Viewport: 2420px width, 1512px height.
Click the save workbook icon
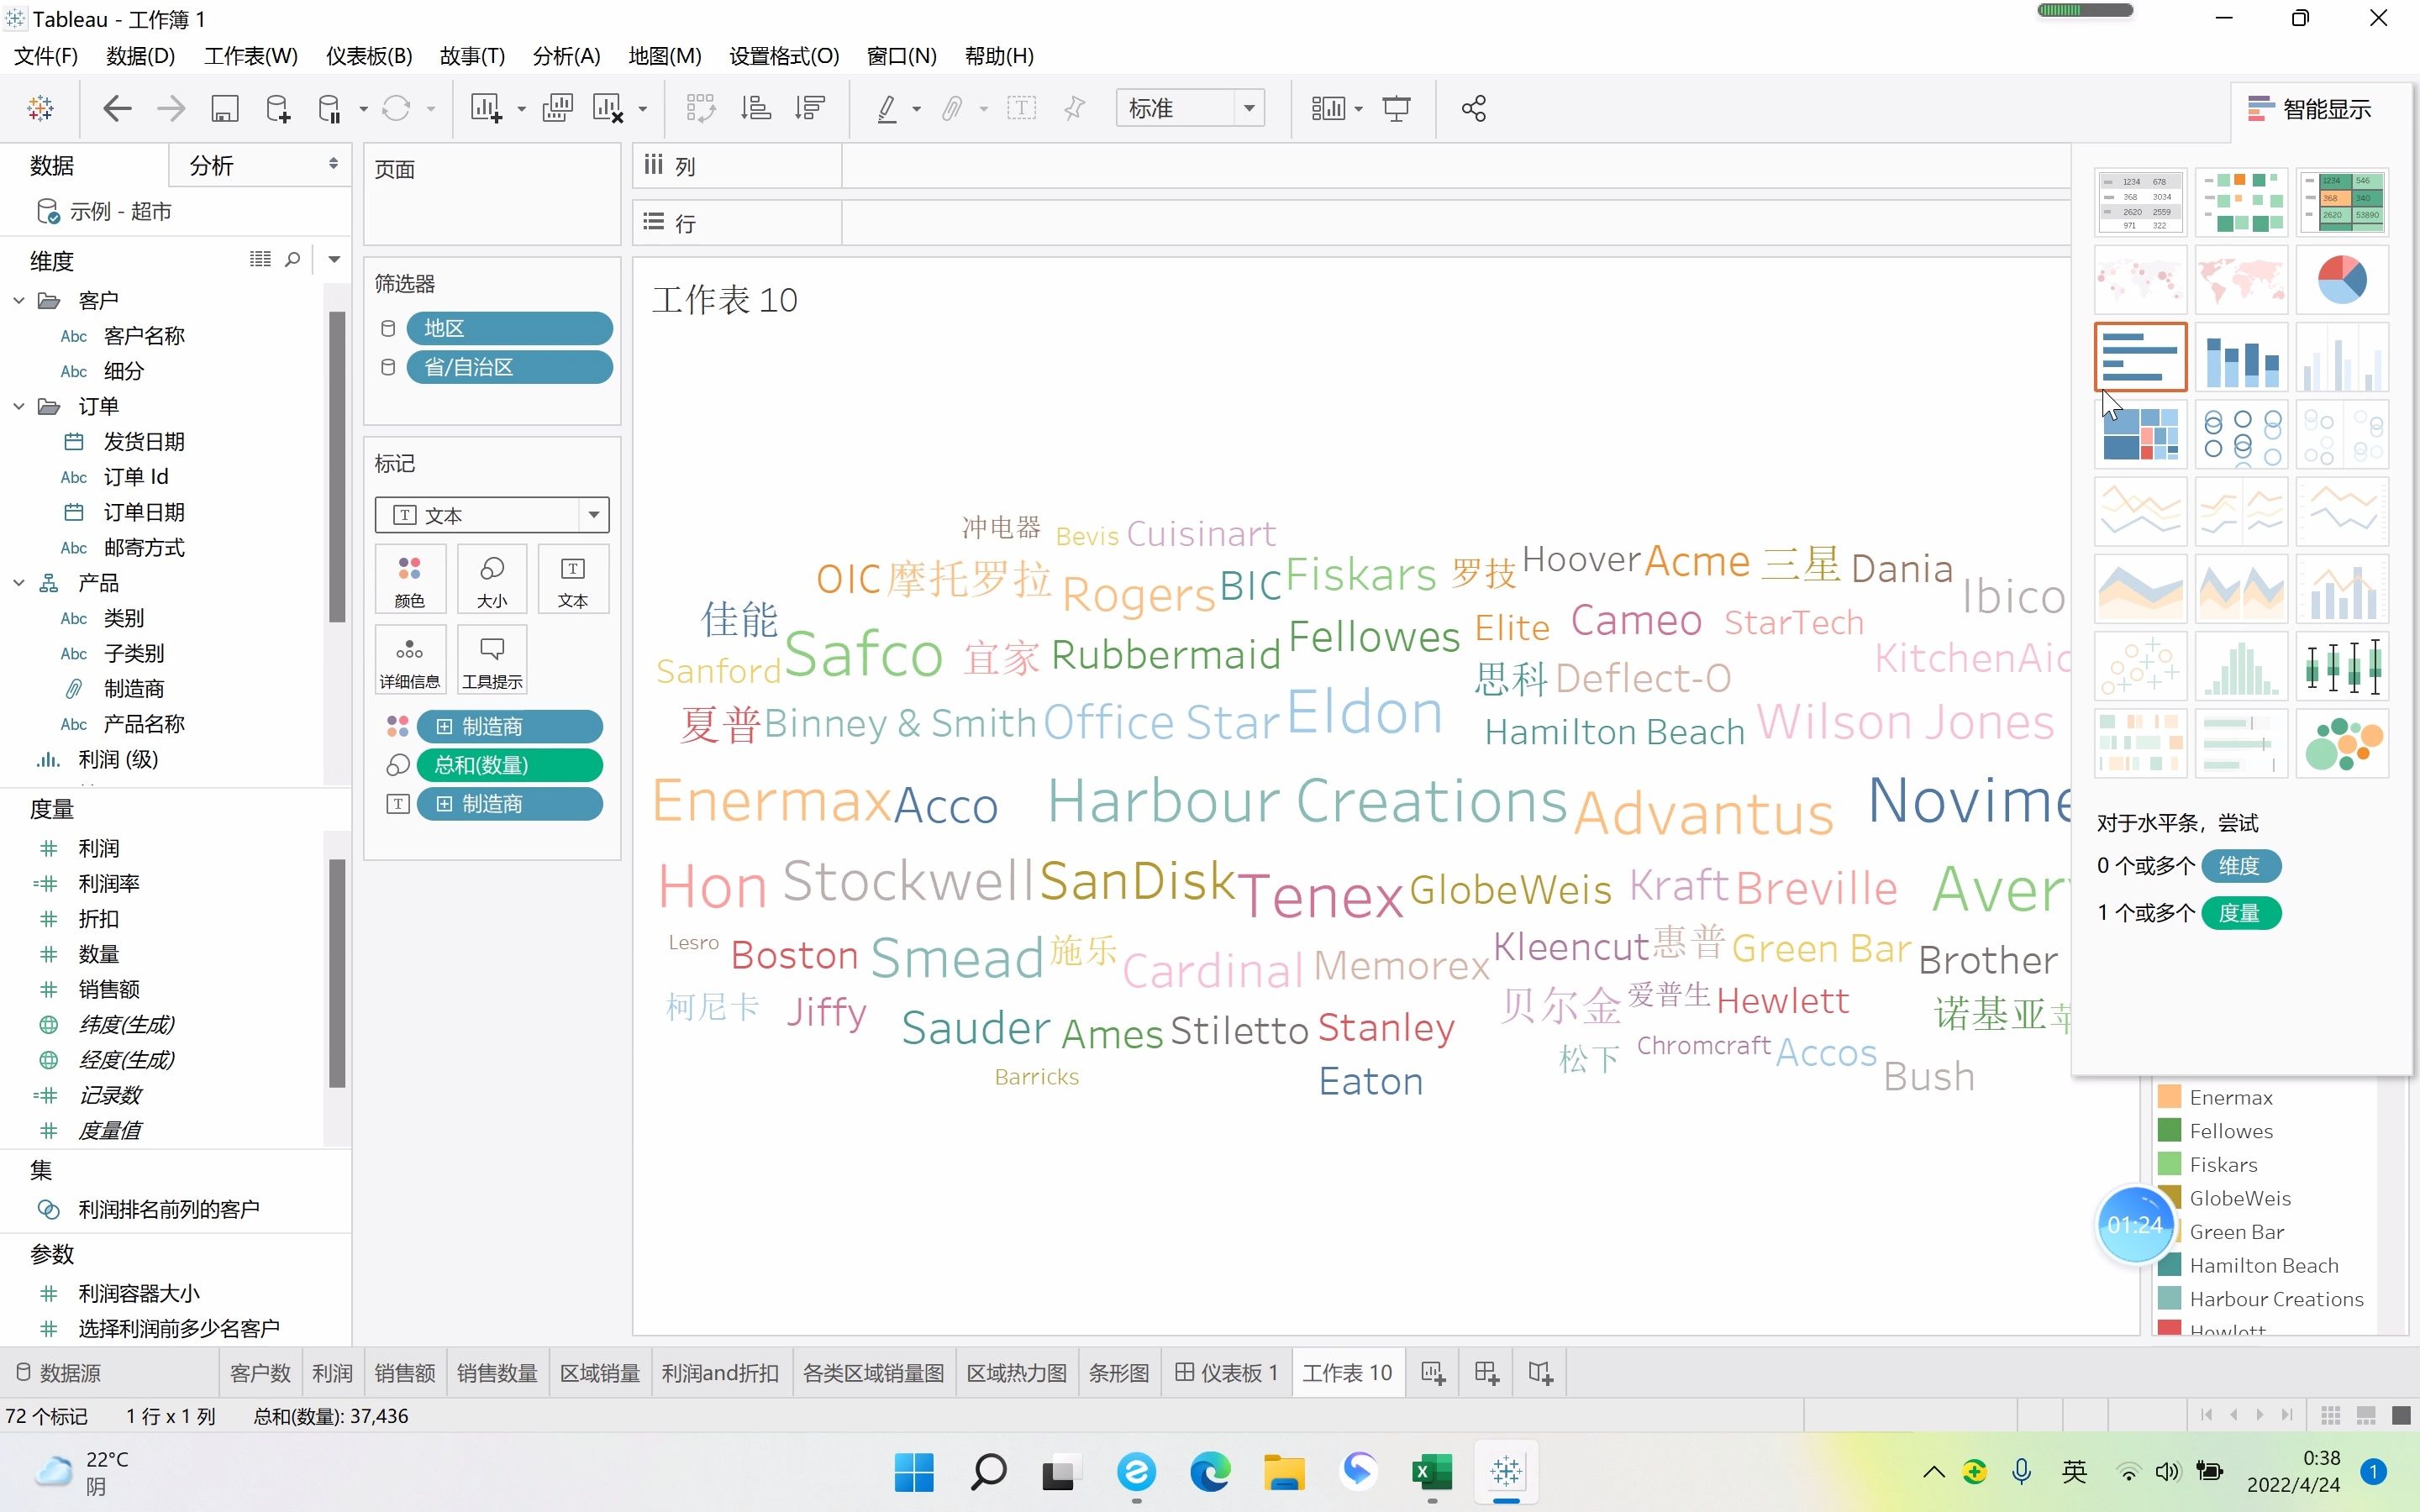(x=225, y=108)
